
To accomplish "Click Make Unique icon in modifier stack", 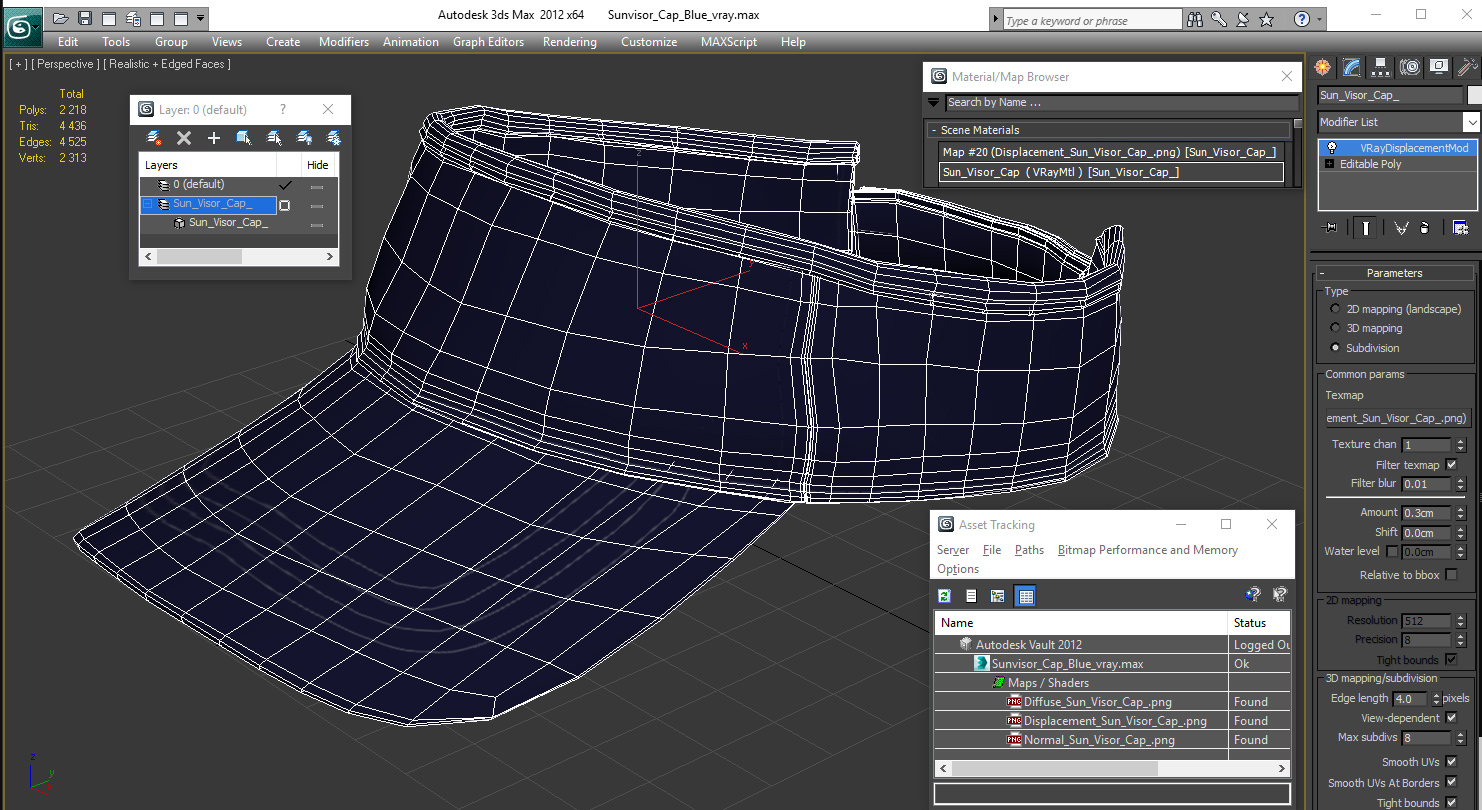I will pos(1401,228).
